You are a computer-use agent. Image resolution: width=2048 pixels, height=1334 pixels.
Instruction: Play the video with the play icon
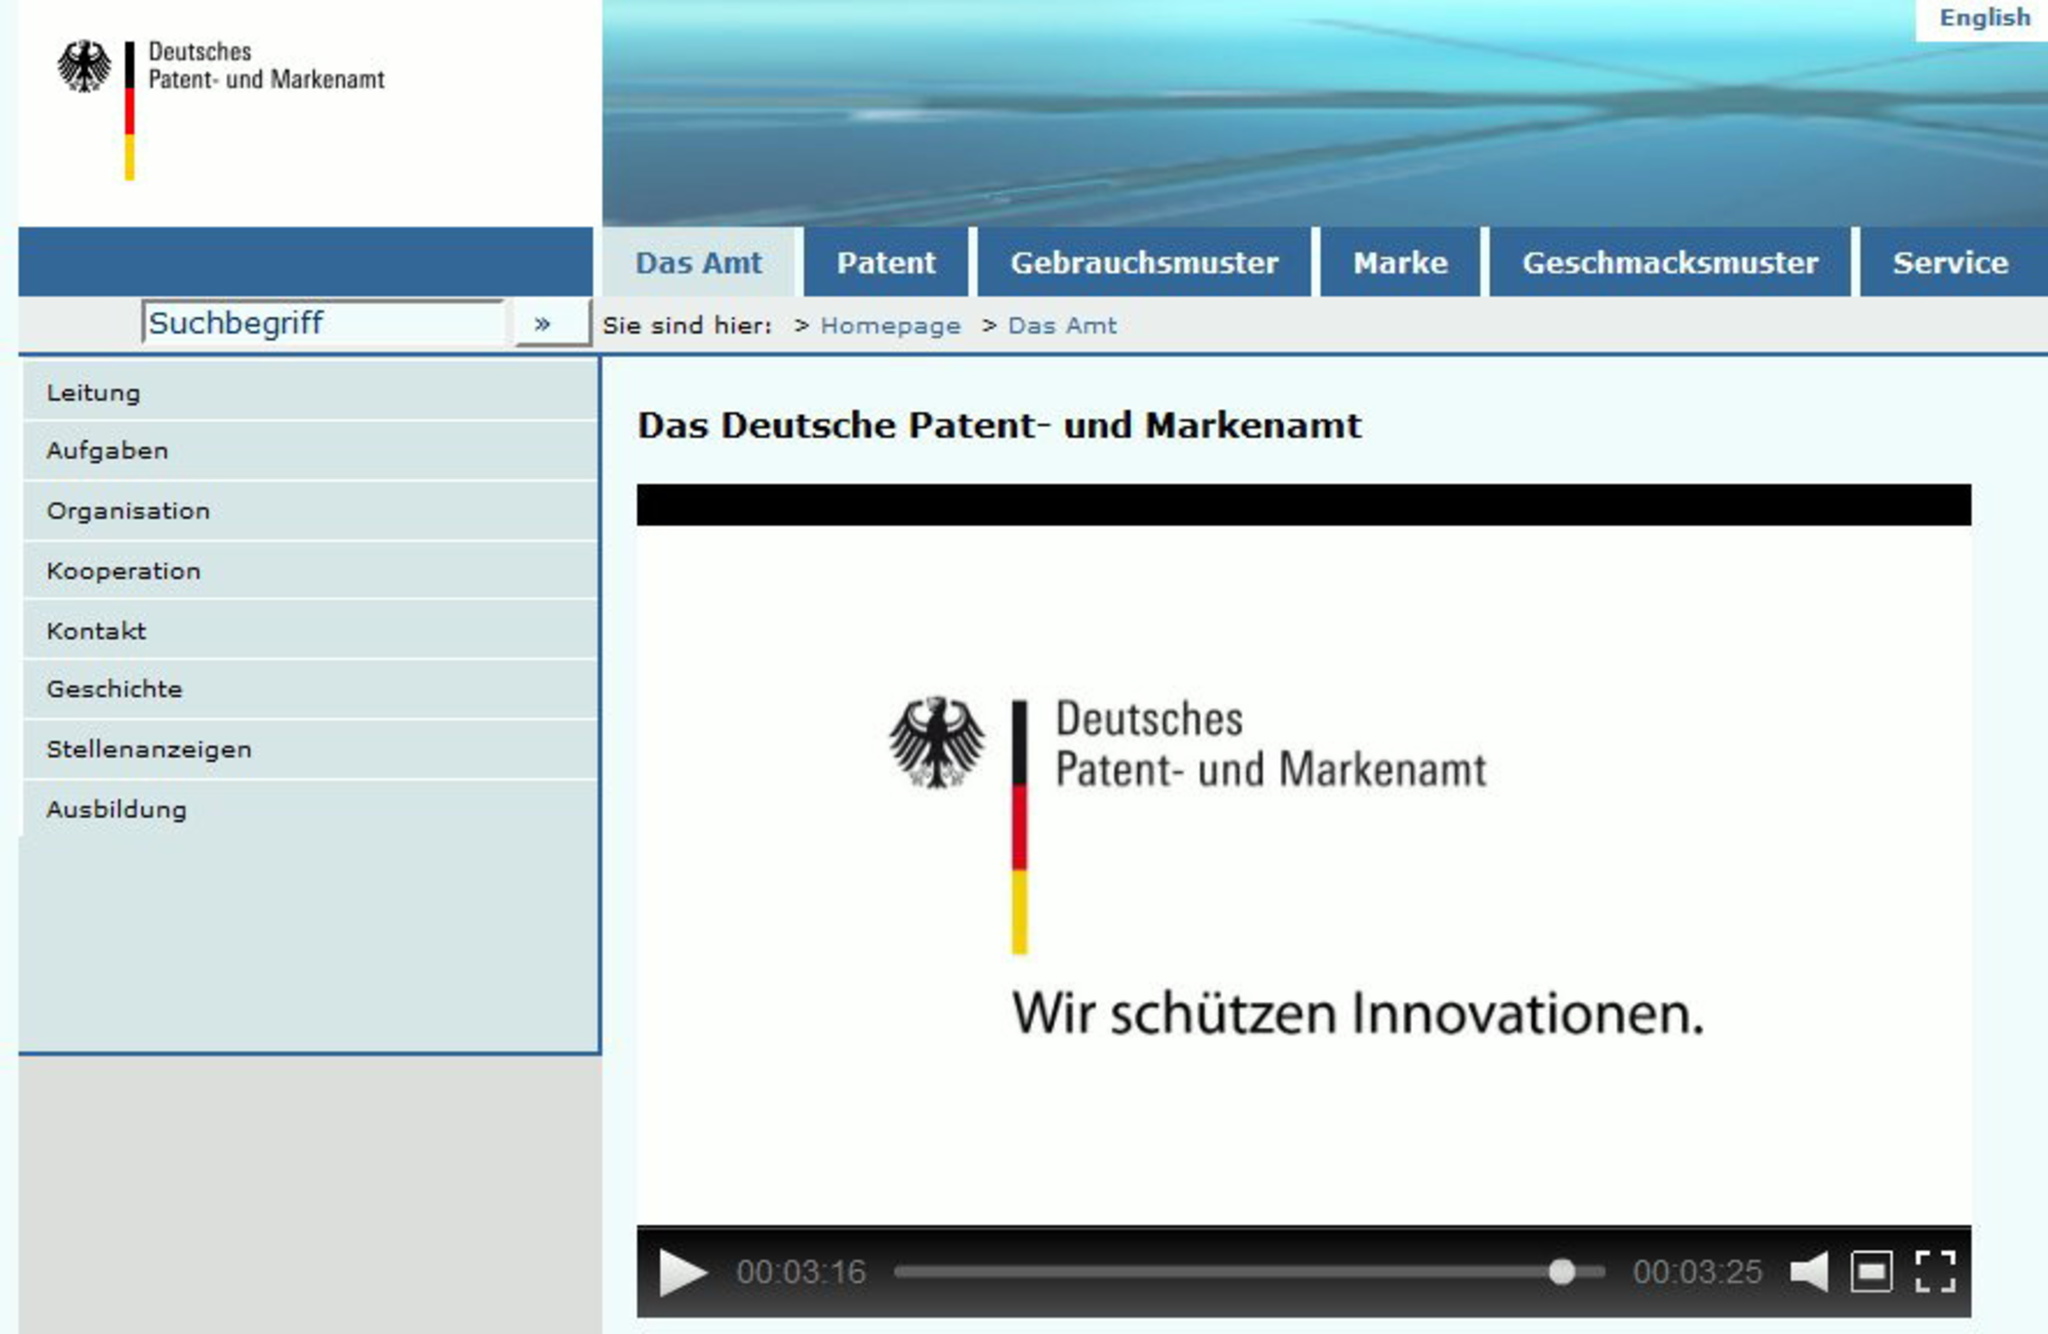click(682, 1272)
